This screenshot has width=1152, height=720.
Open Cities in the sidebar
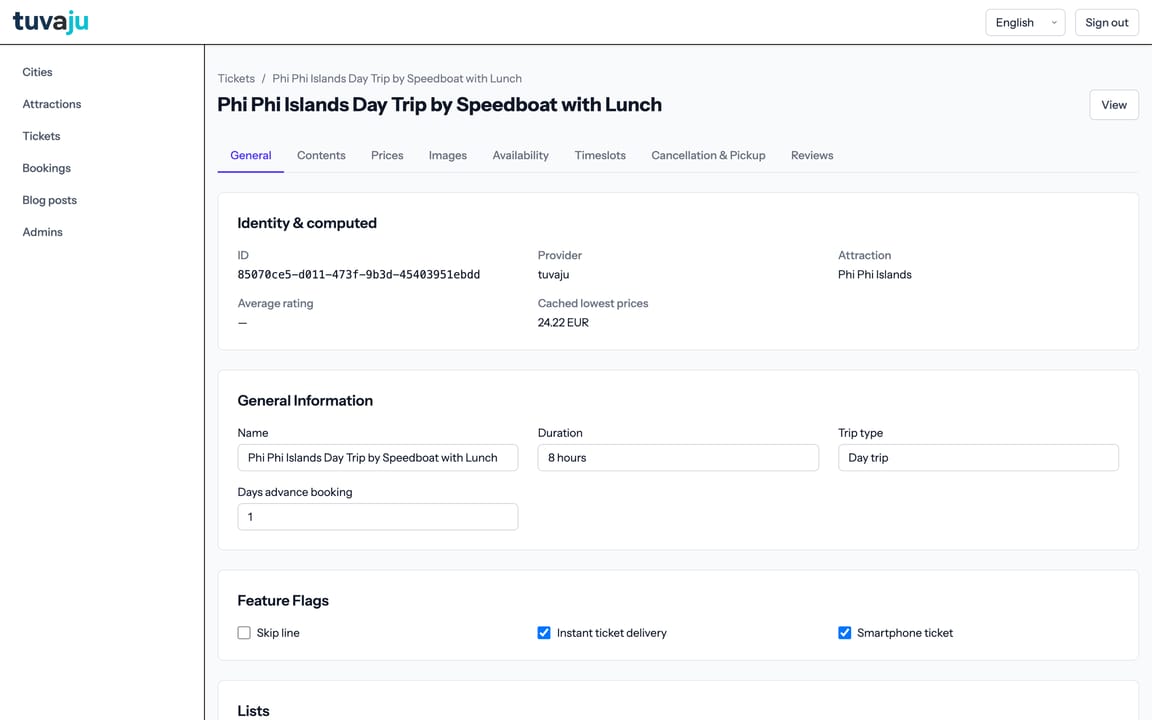coord(37,72)
